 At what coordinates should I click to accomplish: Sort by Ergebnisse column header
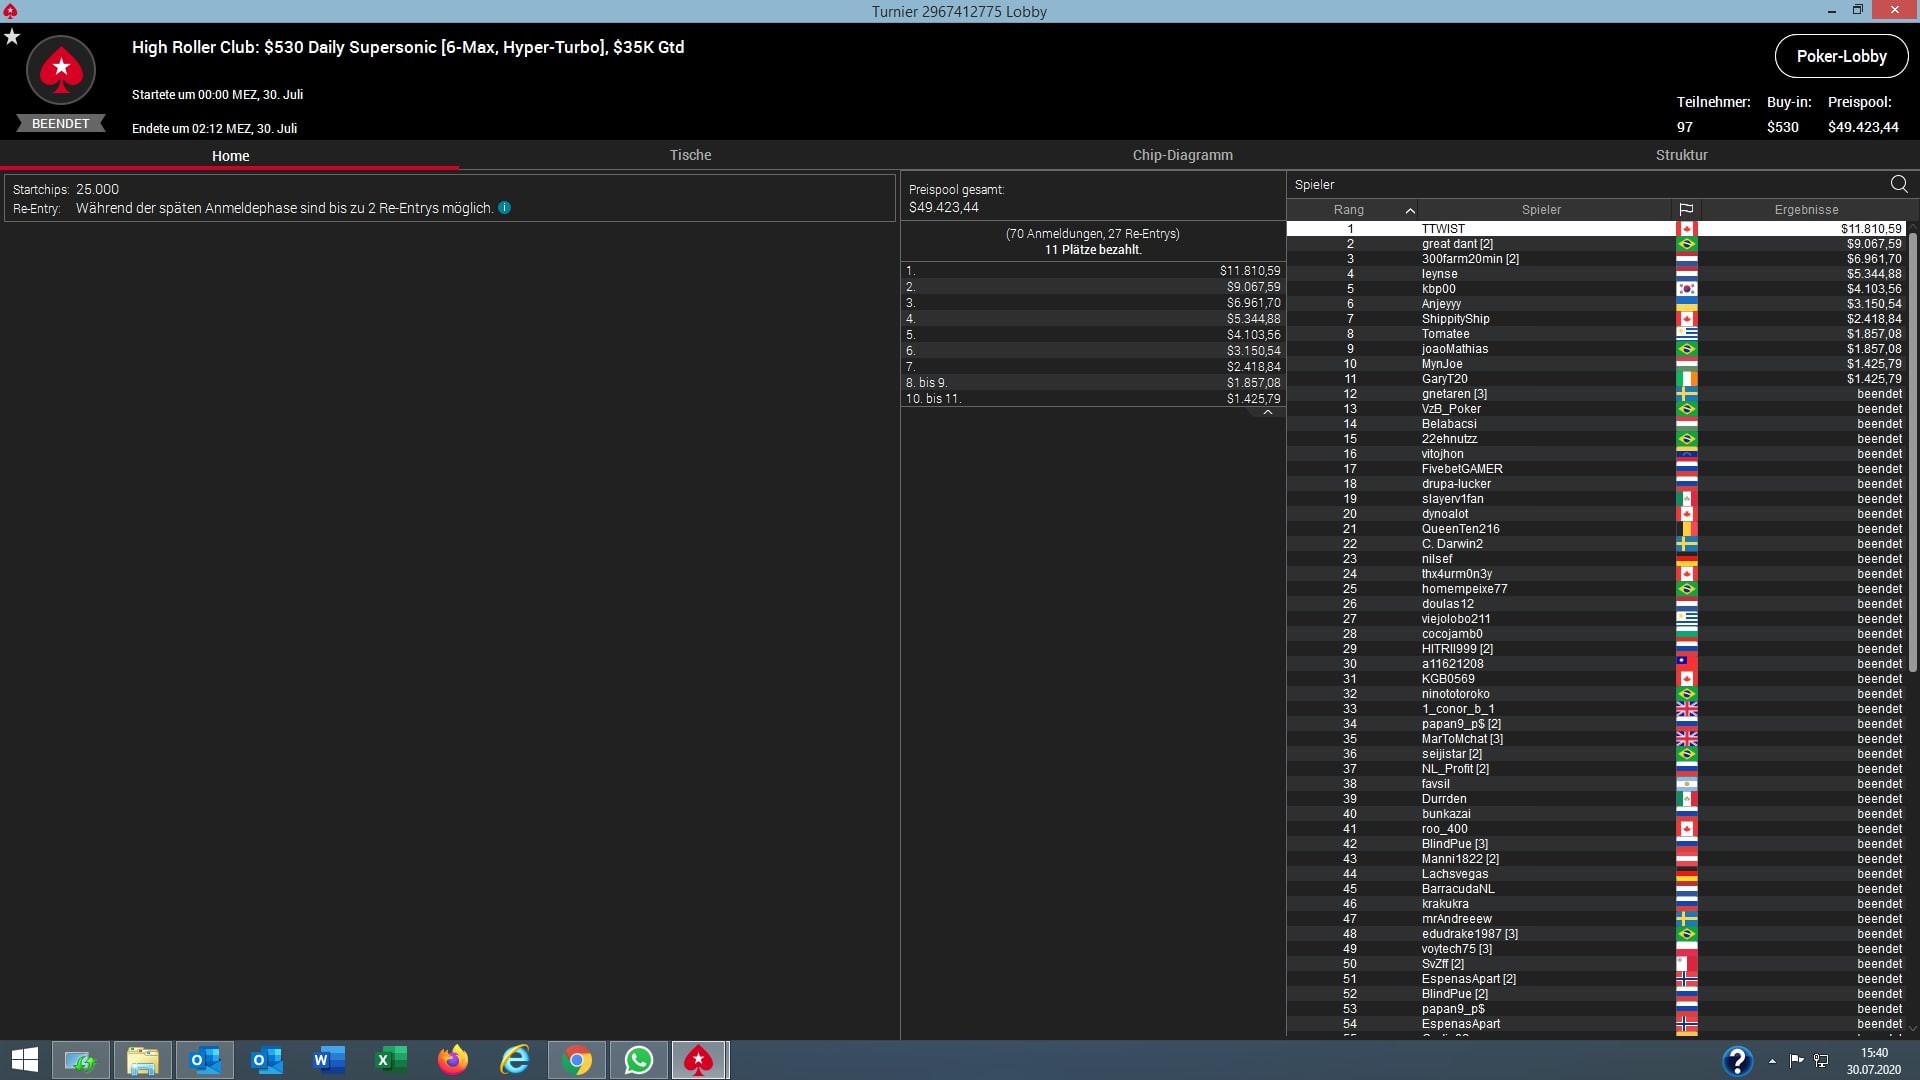point(1806,210)
